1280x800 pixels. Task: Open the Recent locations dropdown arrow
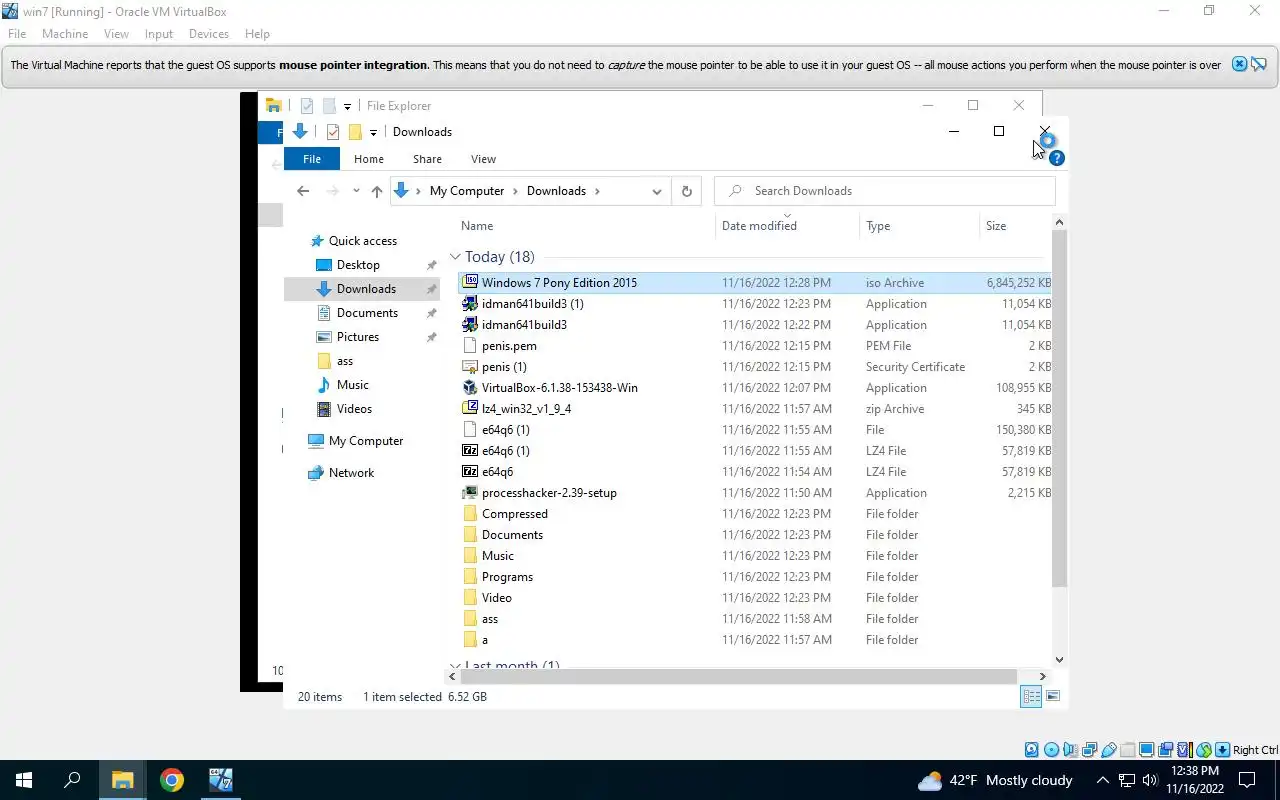coord(356,191)
